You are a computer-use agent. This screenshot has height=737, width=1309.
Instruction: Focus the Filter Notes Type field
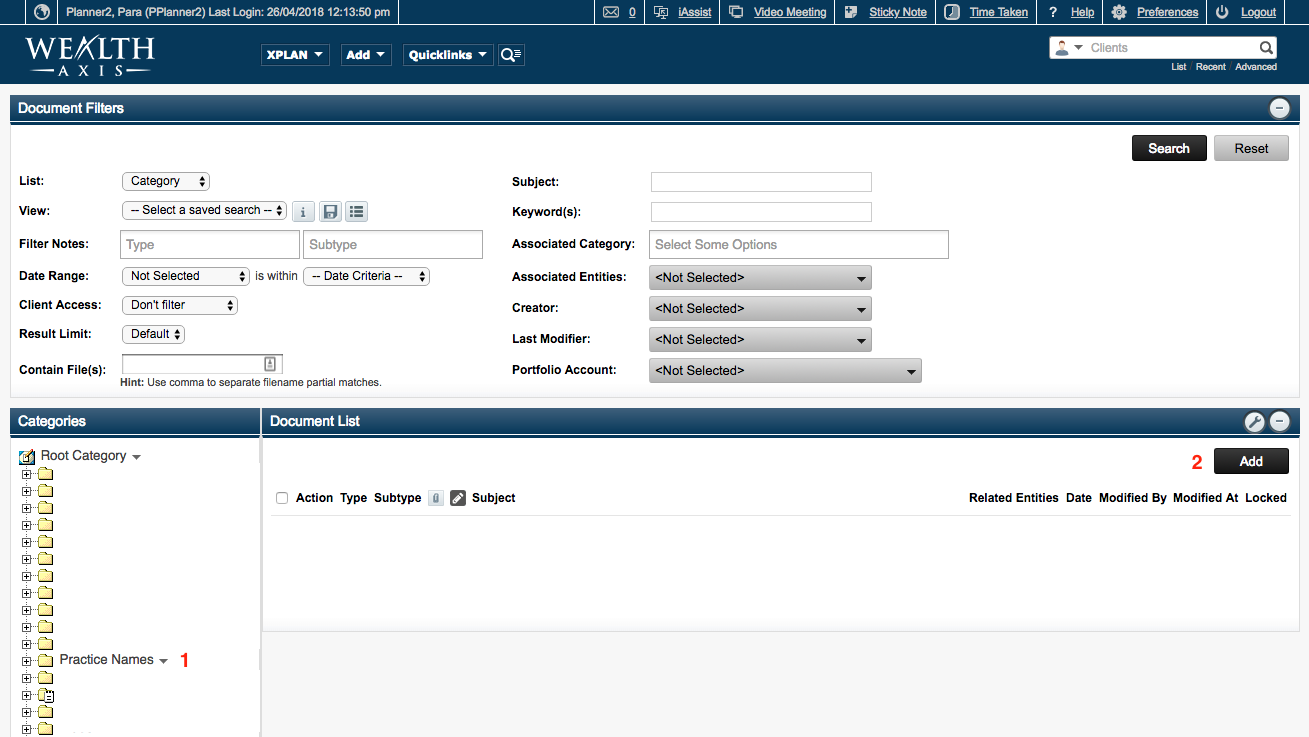click(x=210, y=244)
